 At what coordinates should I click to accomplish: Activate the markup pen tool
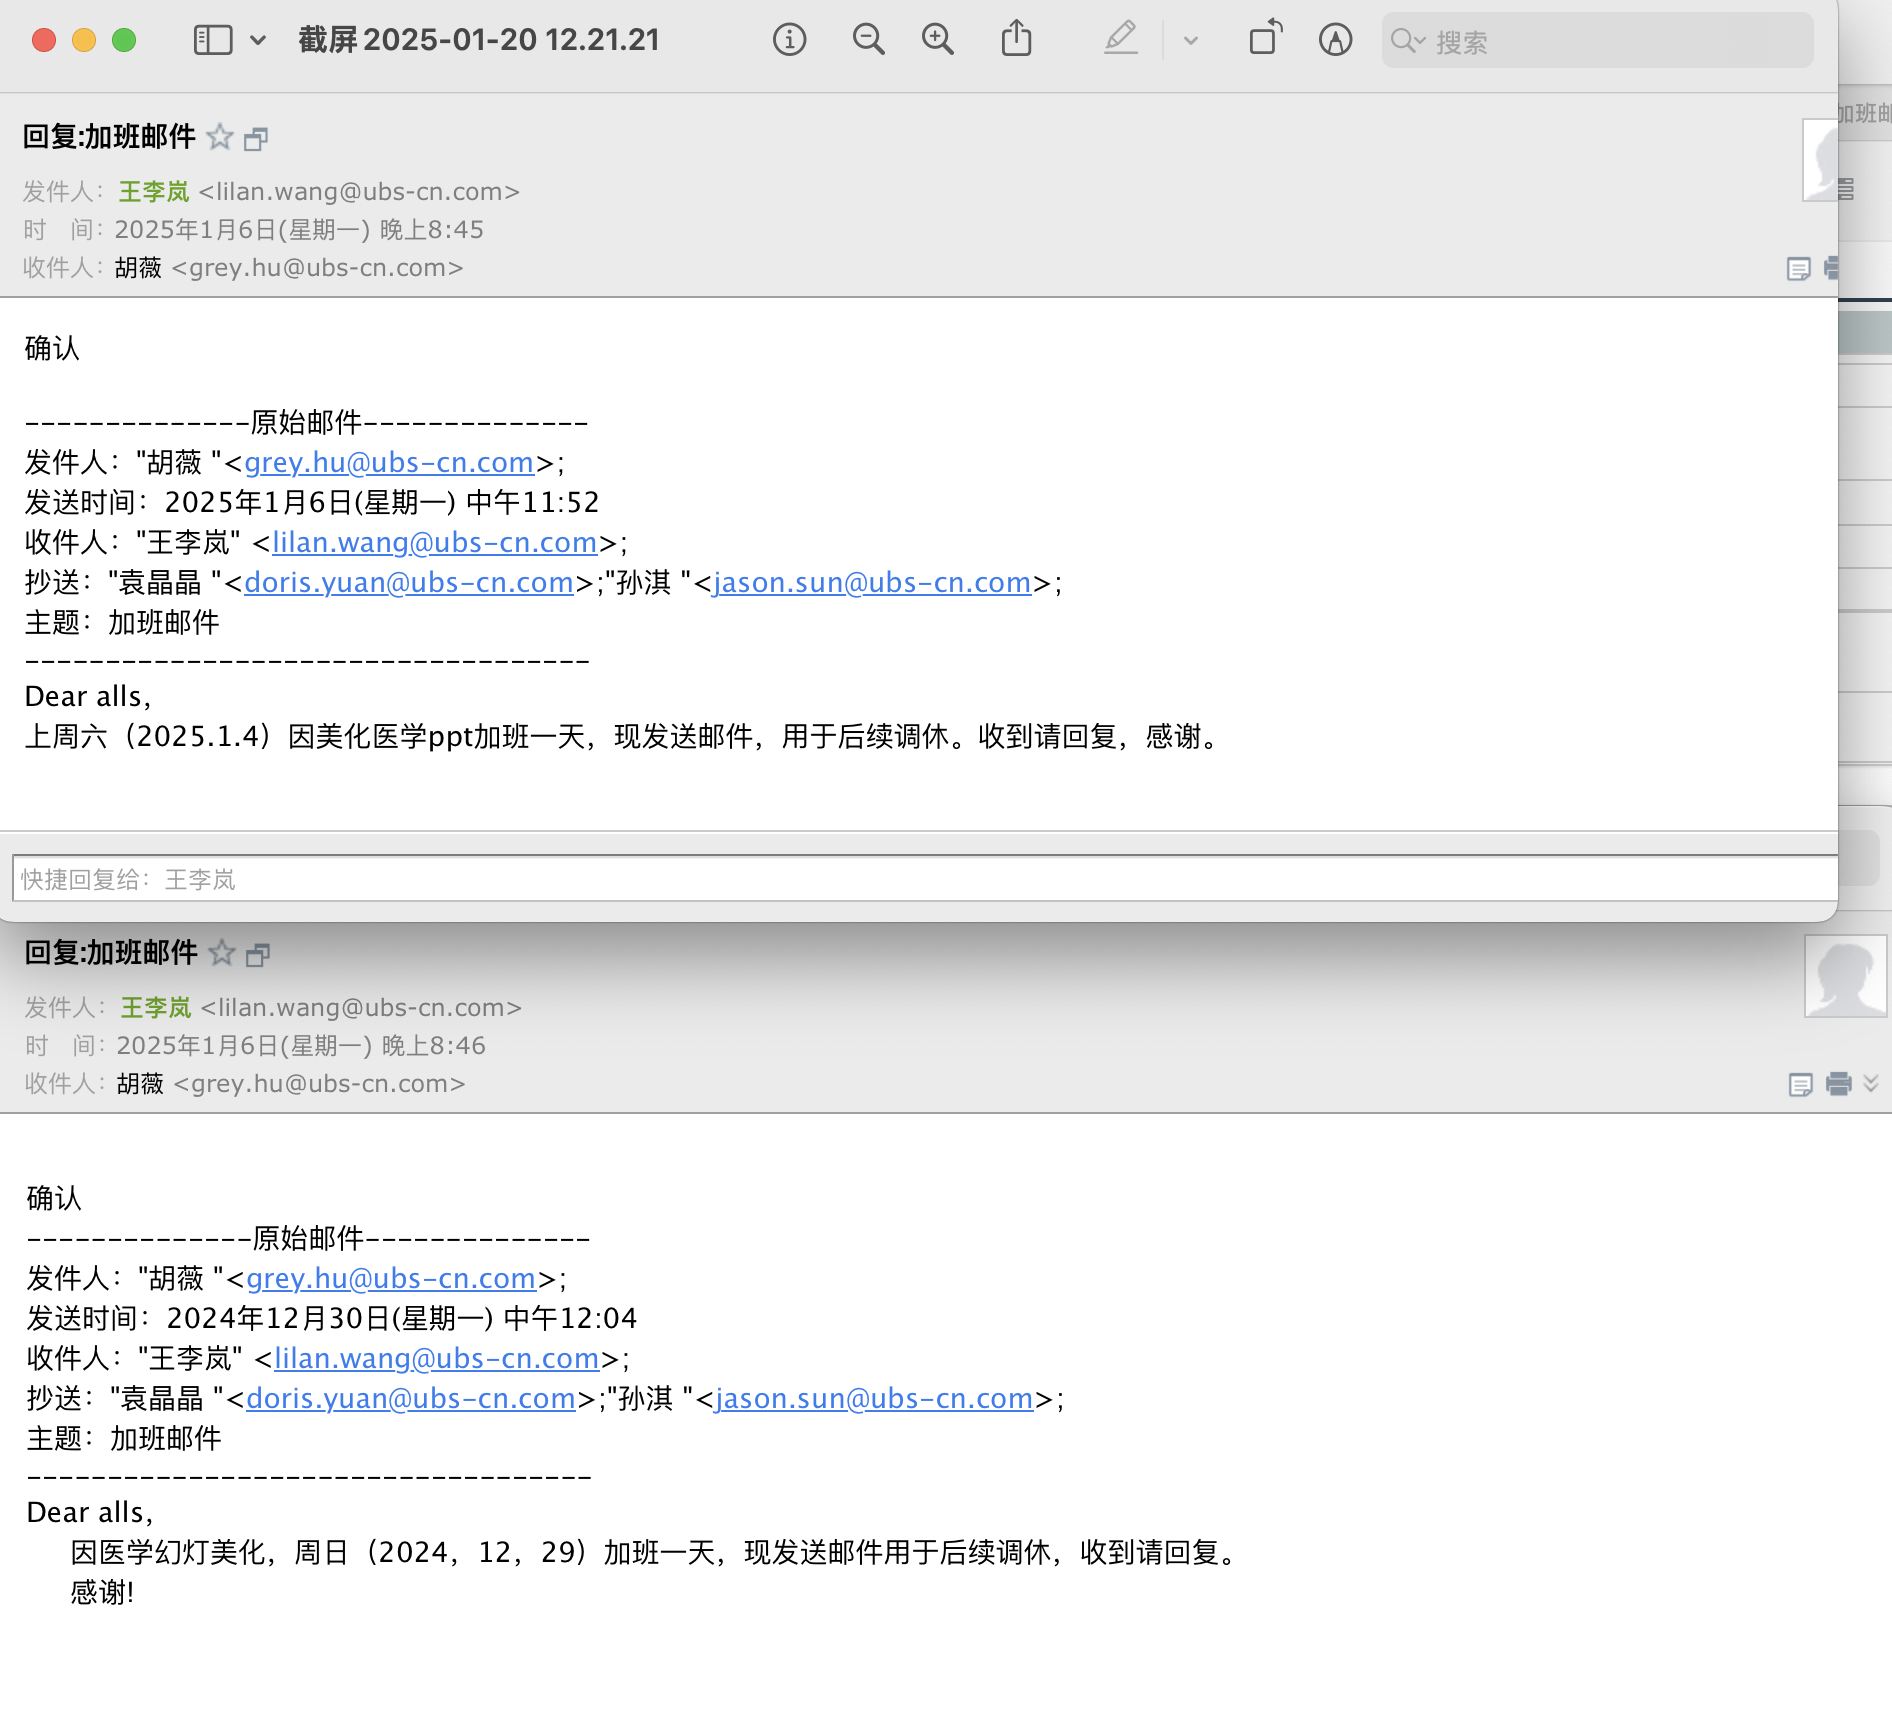click(x=1121, y=40)
